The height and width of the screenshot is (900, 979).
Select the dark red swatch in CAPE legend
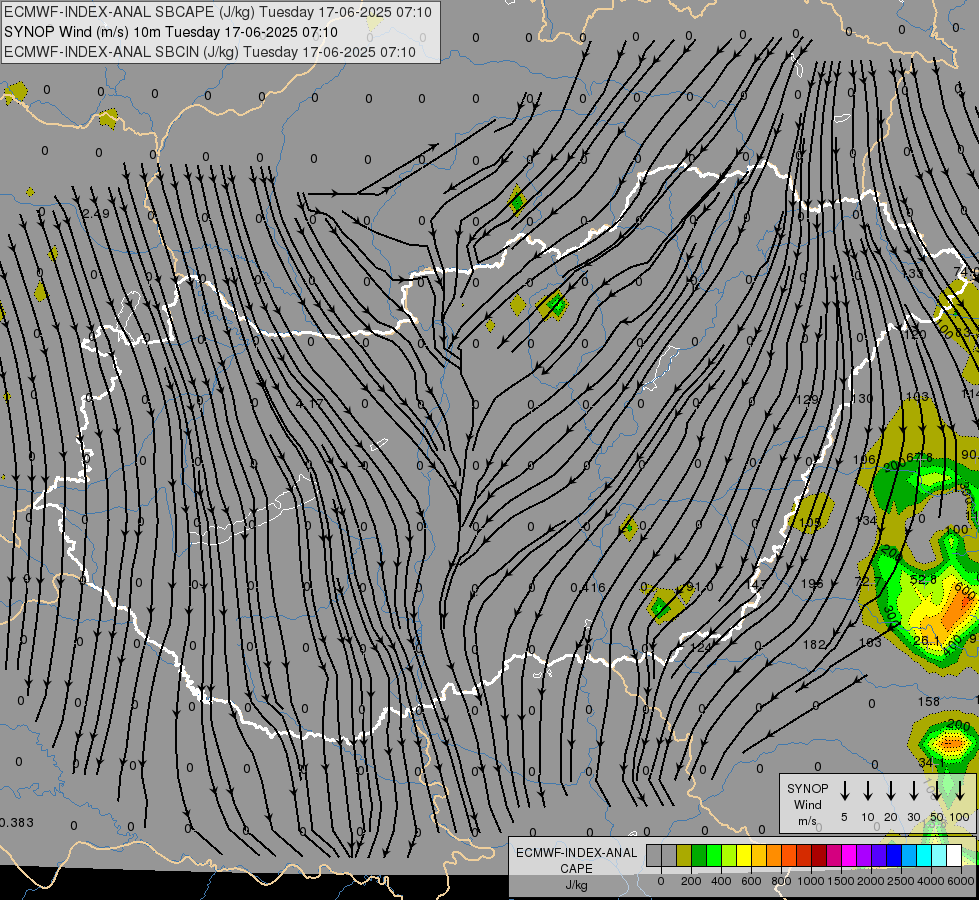coord(819,855)
